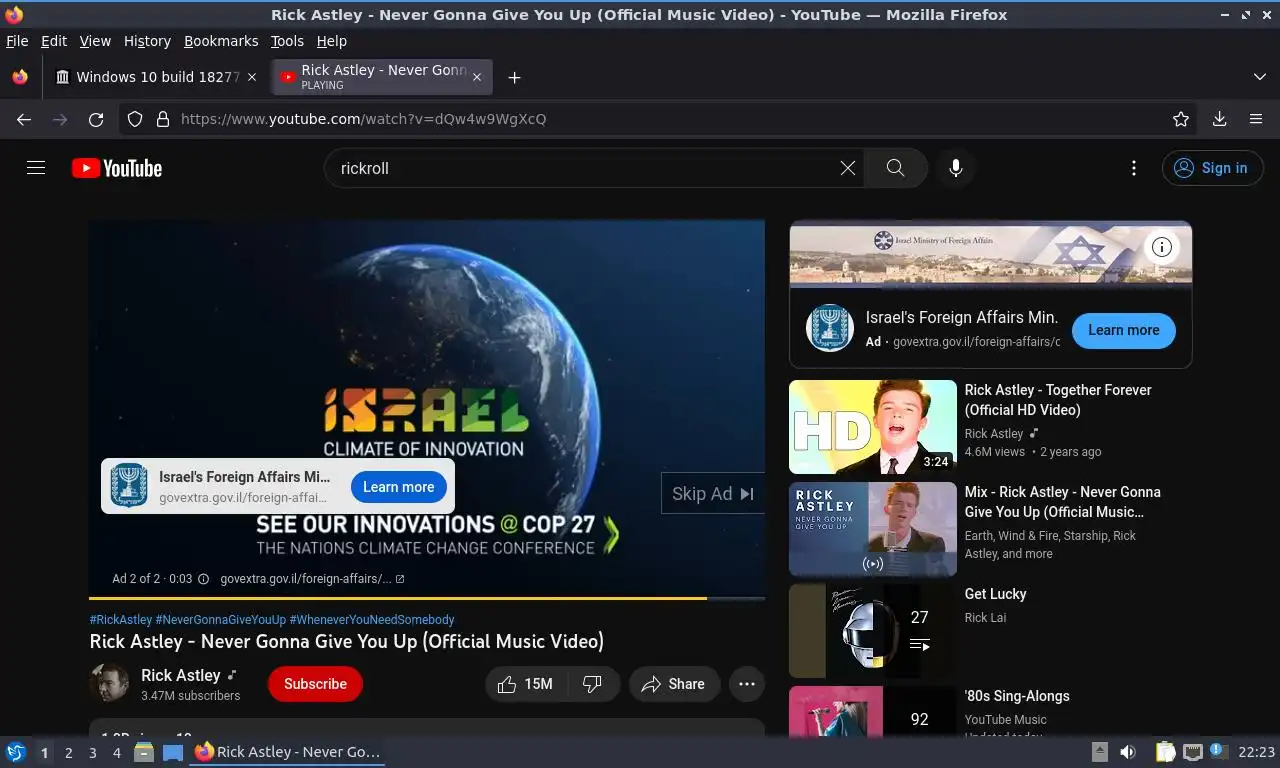Open govextra.gov.il link under video ad
This screenshot has height=768, width=1280.
click(312, 579)
